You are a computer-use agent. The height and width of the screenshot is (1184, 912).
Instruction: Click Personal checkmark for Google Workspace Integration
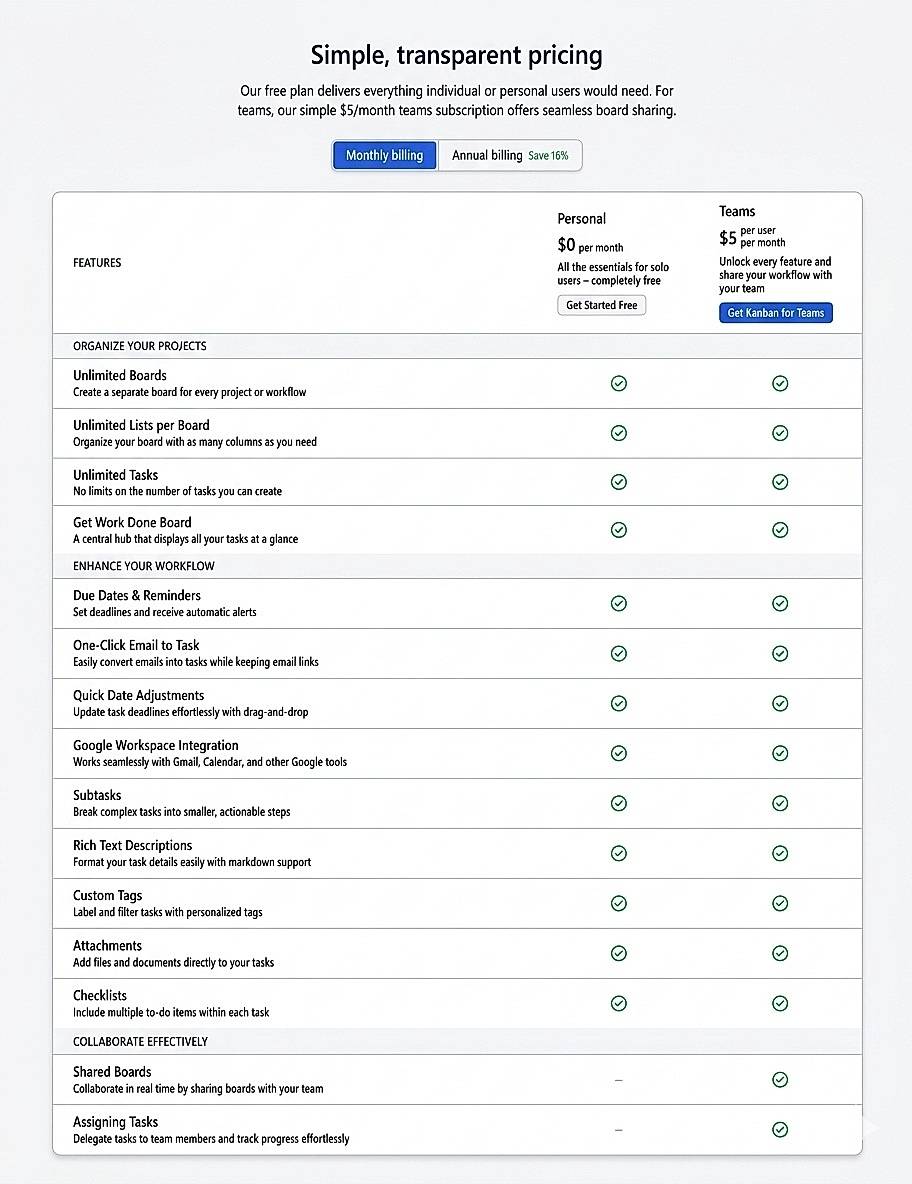(x=618, y=753)
